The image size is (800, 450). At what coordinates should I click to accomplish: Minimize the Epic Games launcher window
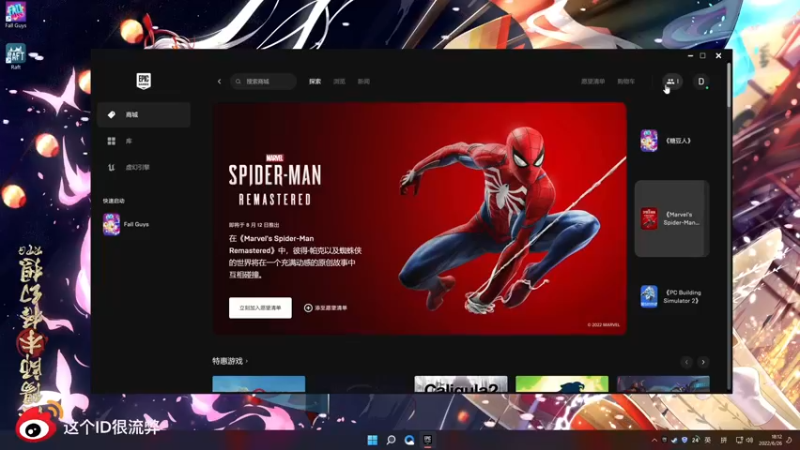[x=690, y=56]
